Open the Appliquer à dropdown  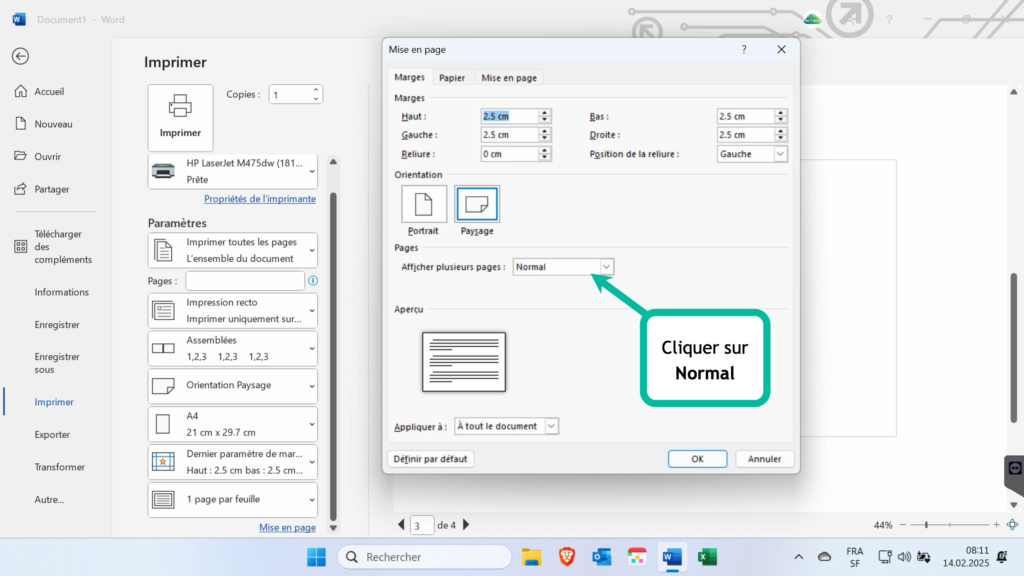click(x=551, y=426)
